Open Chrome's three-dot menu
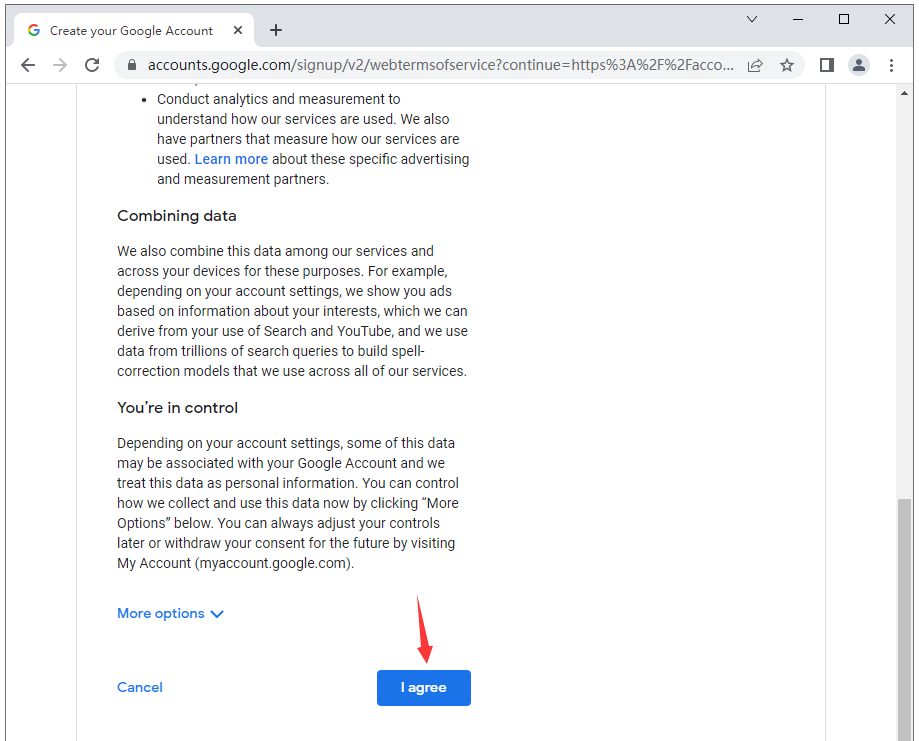919x741 pixels. [x=891, y=65]
